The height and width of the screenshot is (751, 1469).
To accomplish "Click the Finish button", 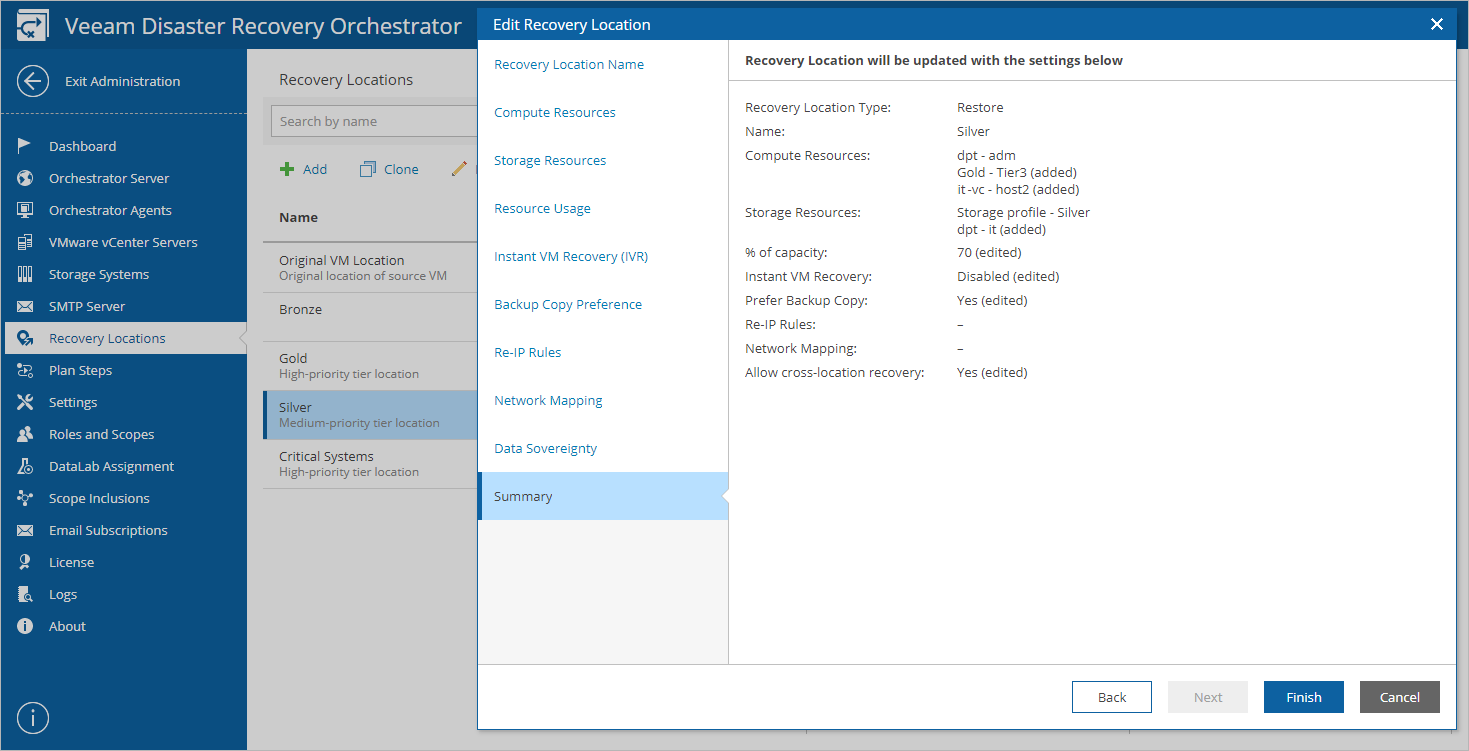I will pos(1304,697).
